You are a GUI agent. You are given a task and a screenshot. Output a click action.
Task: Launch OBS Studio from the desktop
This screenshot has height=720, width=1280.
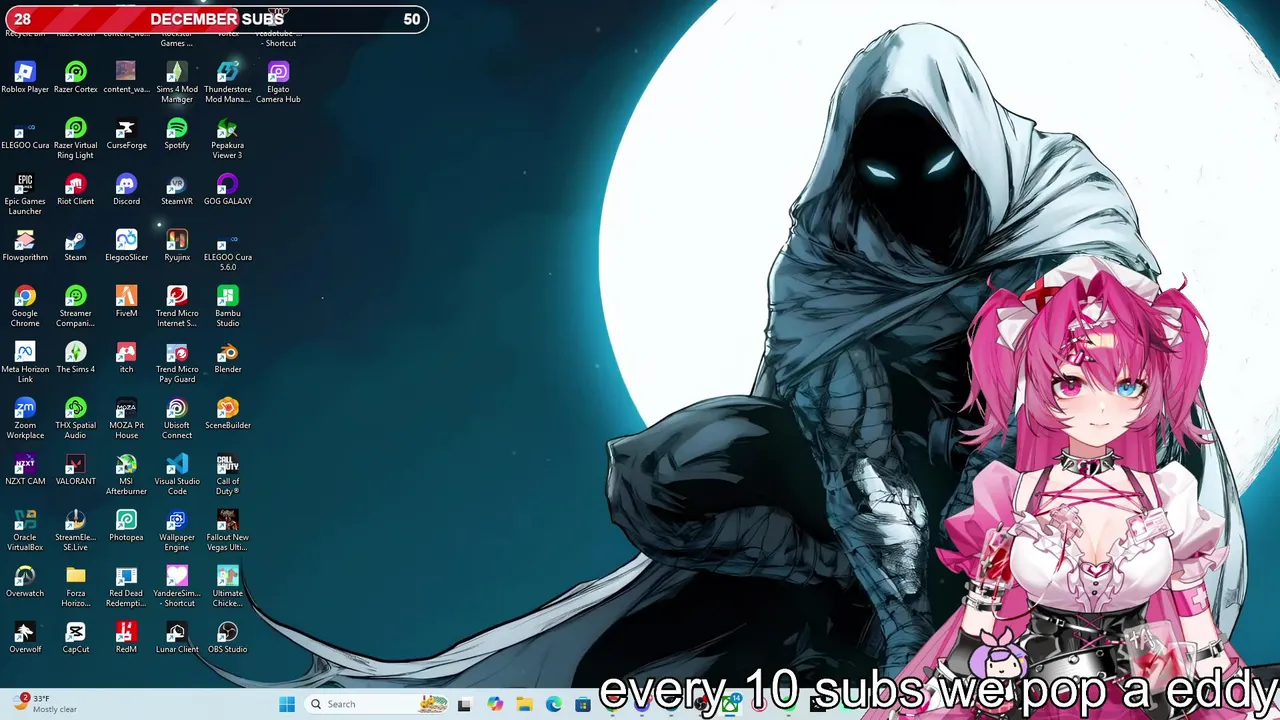pyautogui.click(x=228, y=637)
